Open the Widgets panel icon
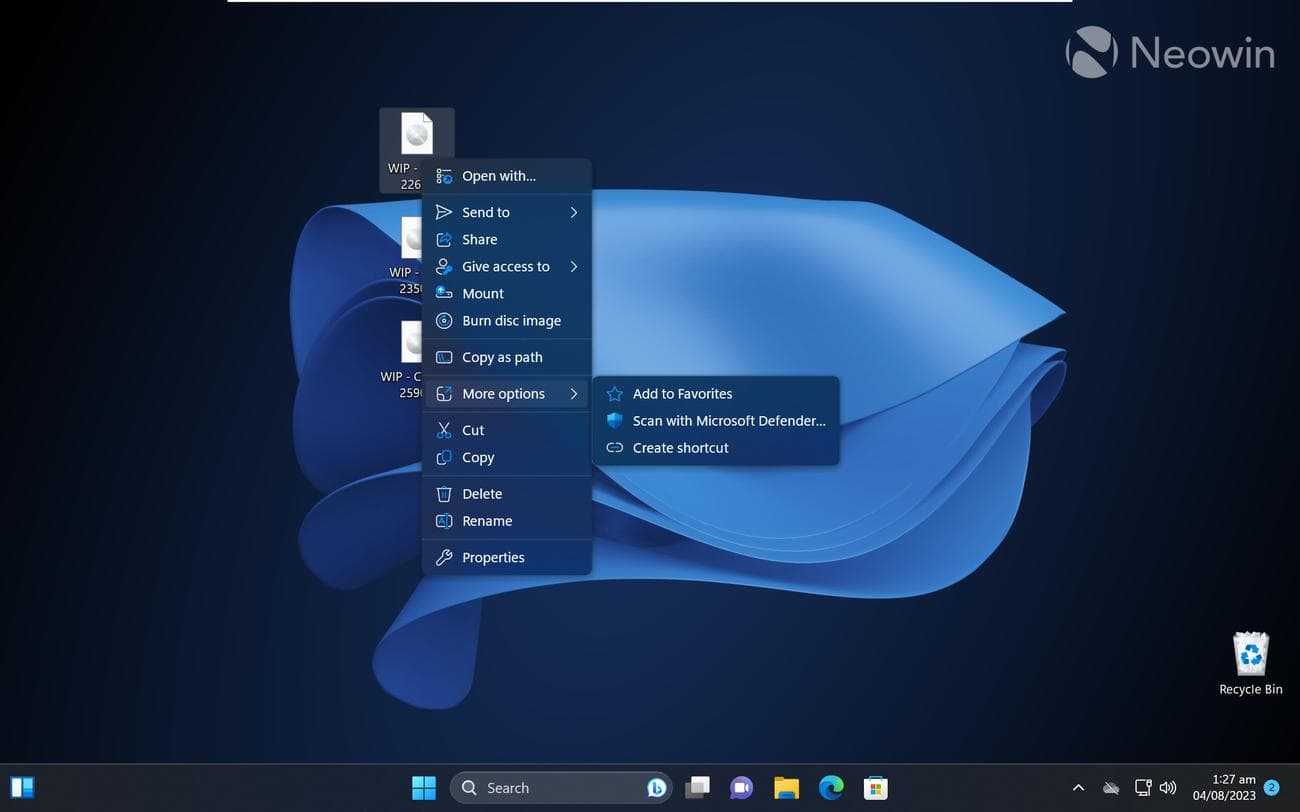The width and height of the screenshot is (1300, 812). pos(22,788)
